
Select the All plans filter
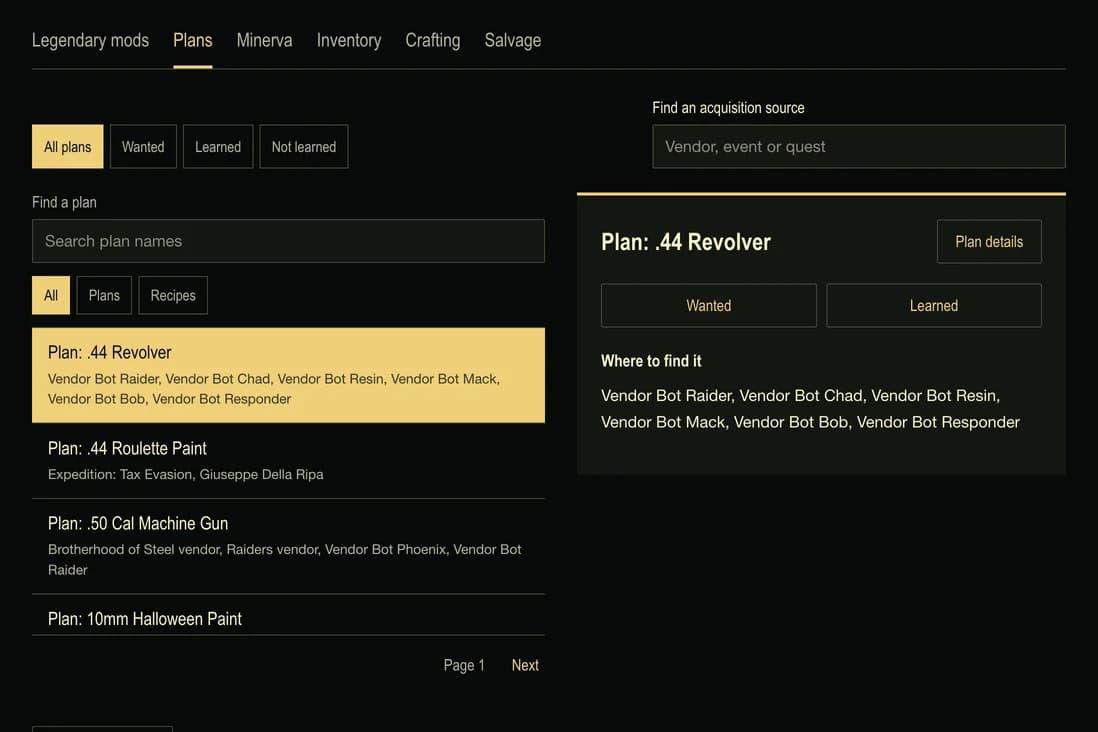coord(67,146)
